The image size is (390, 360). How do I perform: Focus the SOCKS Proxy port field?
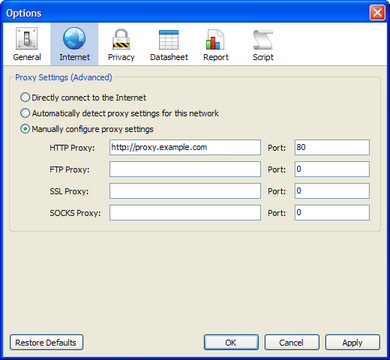[332, 213]
